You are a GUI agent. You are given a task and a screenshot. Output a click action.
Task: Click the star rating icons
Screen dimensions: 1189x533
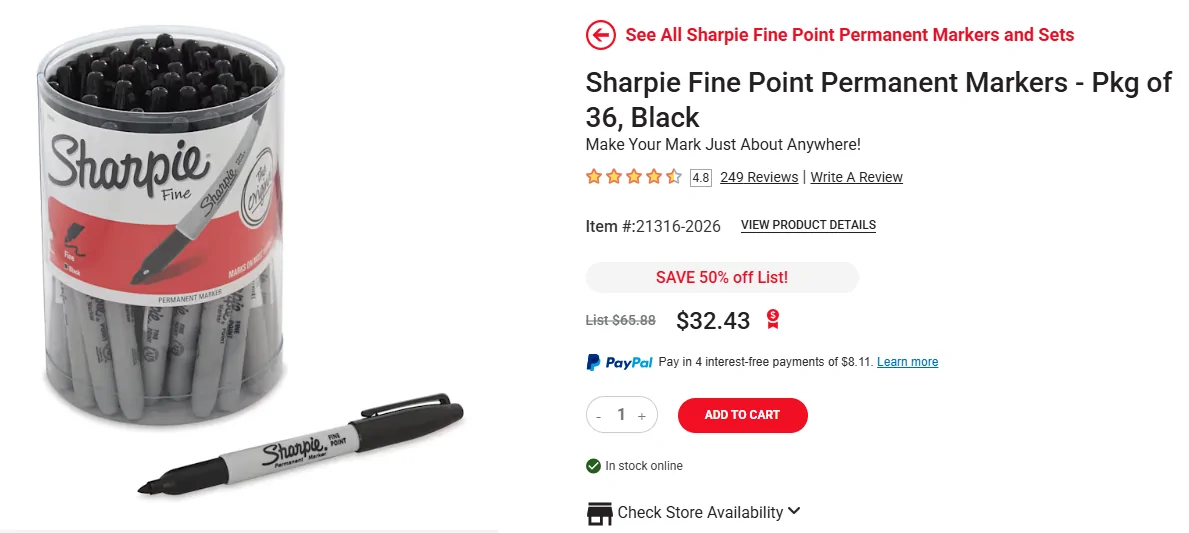[x=634, y=177]
